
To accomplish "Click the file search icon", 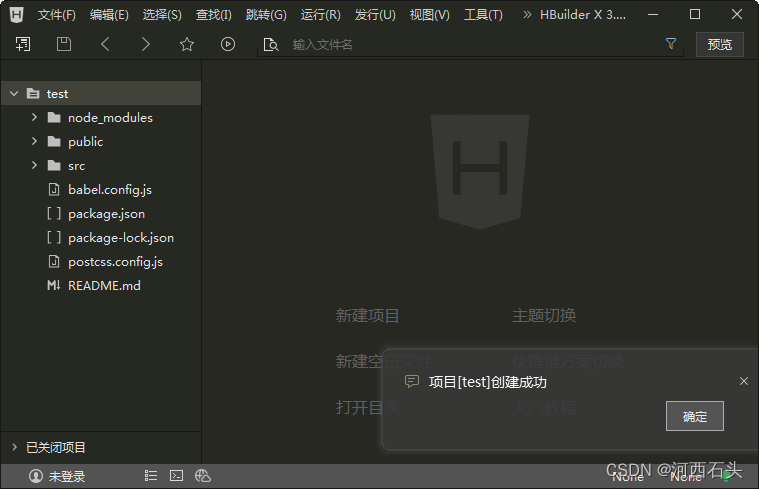I will tap(271, 45).
